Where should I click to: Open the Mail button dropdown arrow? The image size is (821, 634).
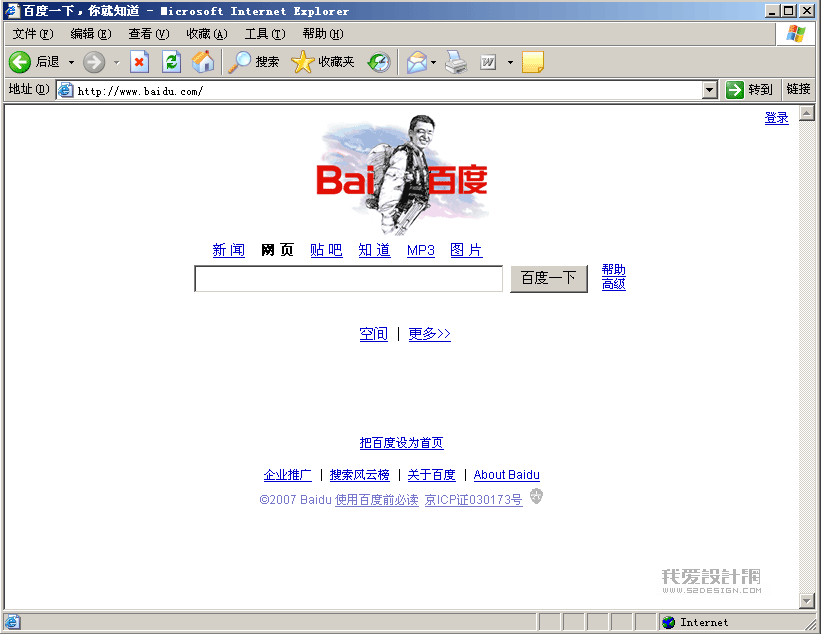(434, 63)
